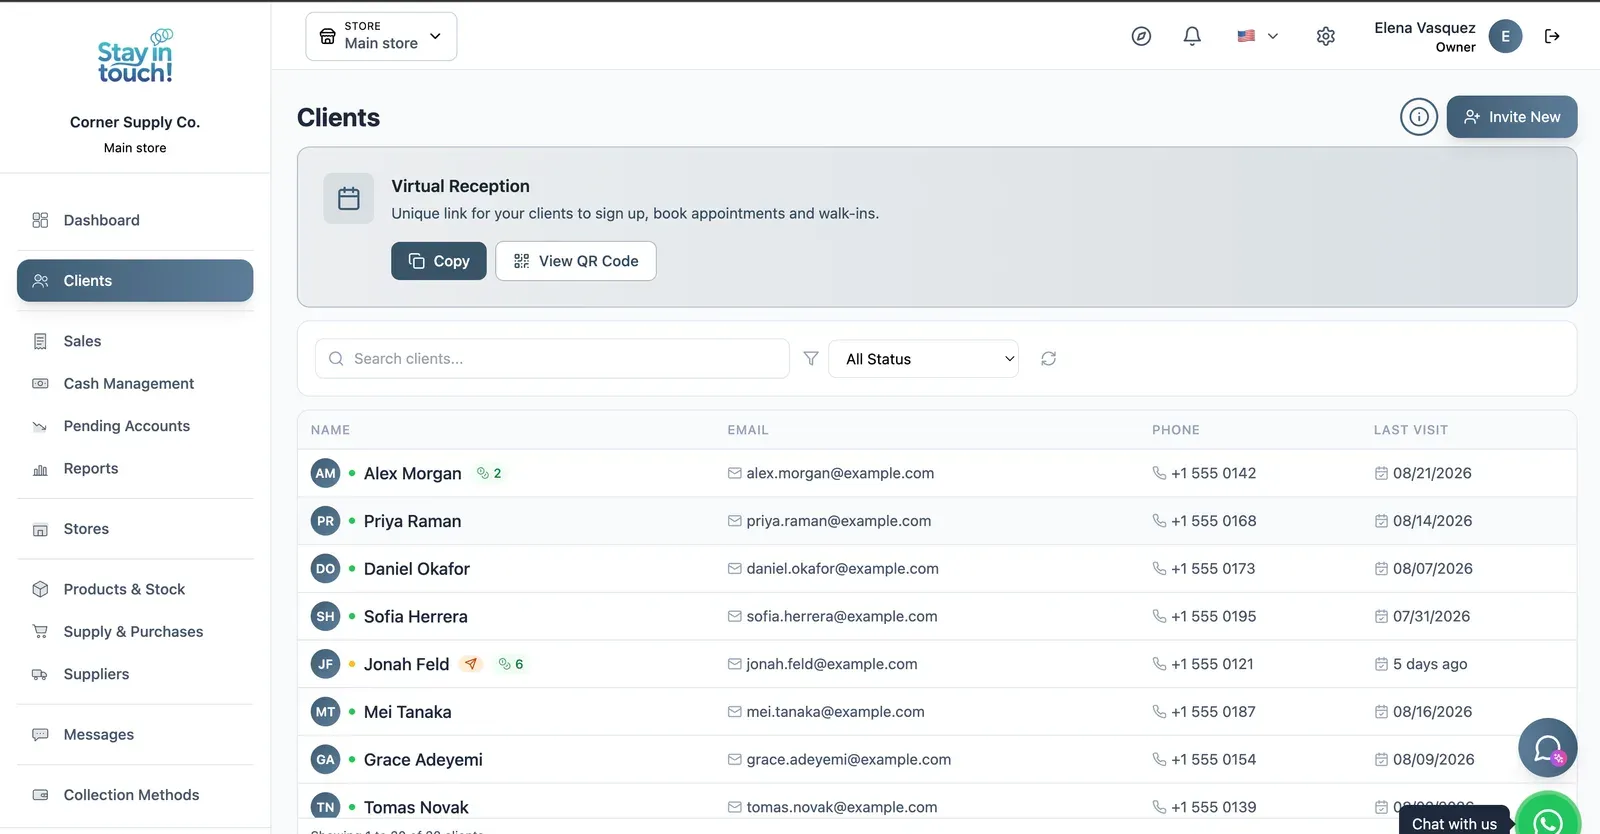Open the notifications bell

tap(1192, 36)
